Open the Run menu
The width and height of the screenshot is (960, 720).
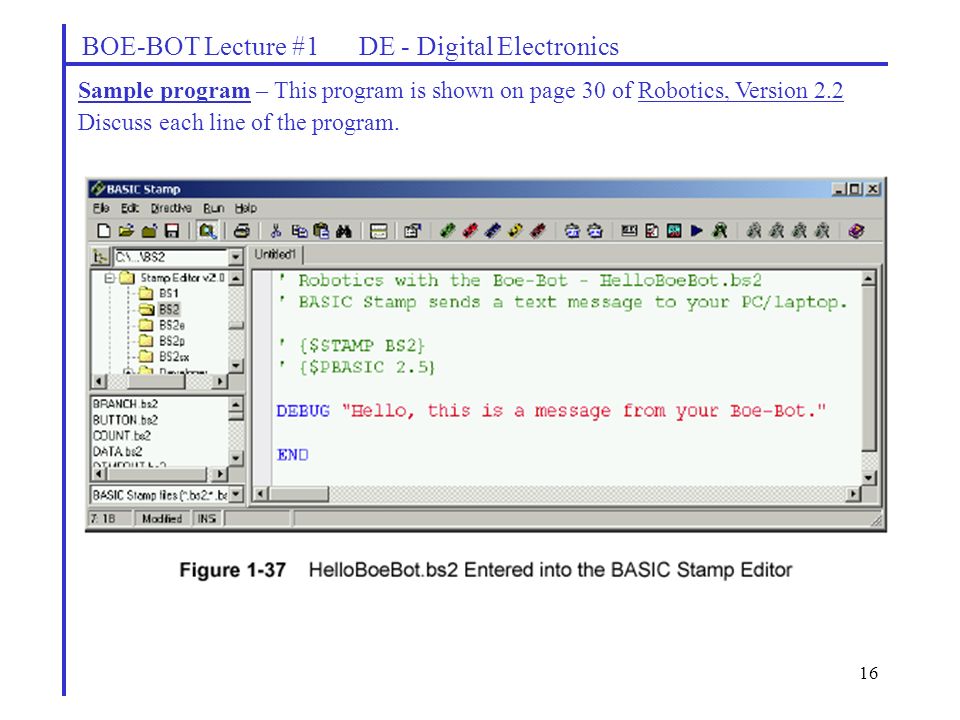pyautogui.click(x=214, y=208)
